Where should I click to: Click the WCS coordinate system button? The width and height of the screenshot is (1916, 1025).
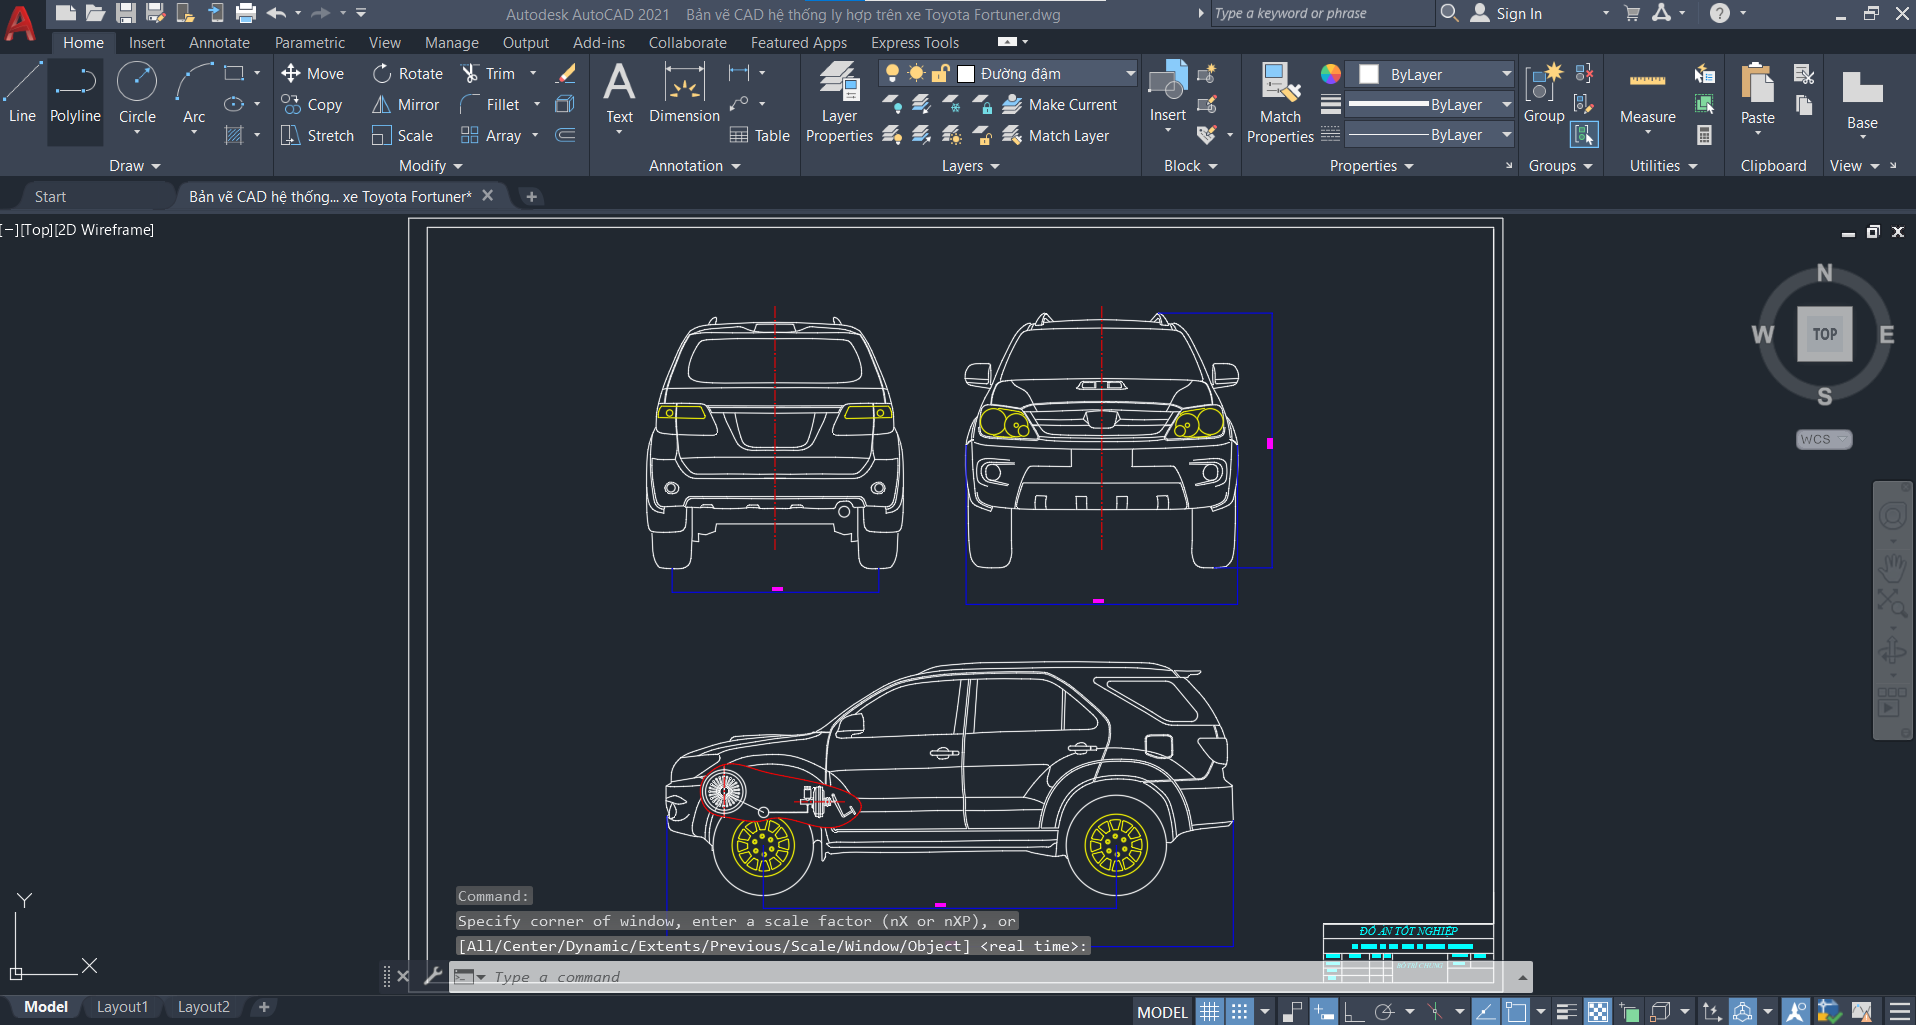[1824, 439]
